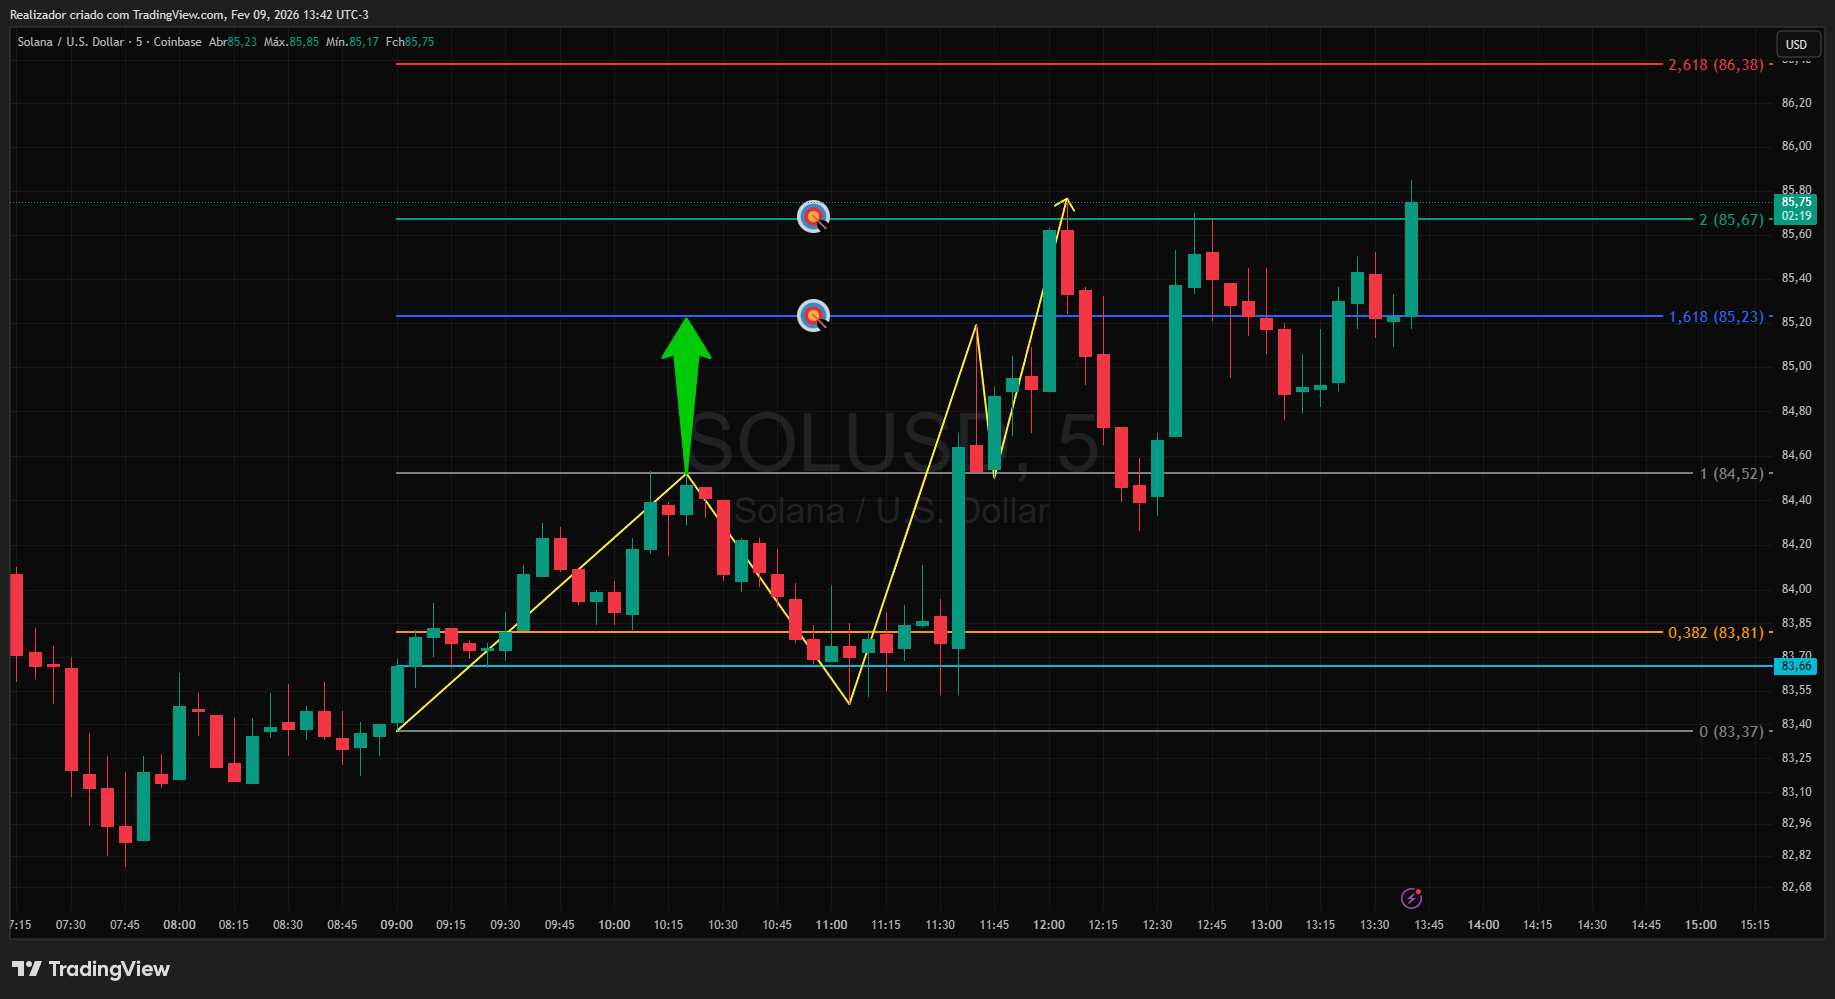Screen dimensions: 1835x999
Task: Click the 08:45 time axis label
Action: point(342,925)
